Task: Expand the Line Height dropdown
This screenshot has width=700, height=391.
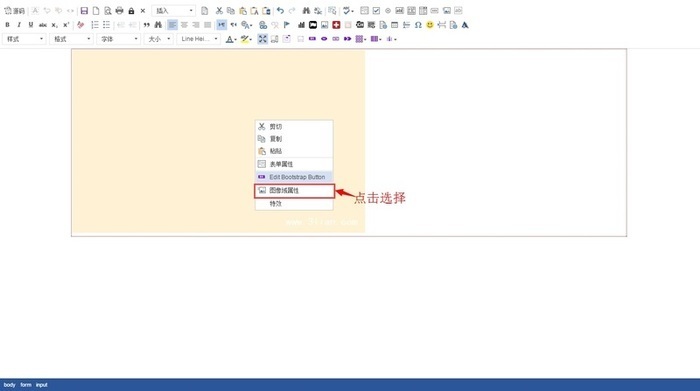Action: coord(198,39)
